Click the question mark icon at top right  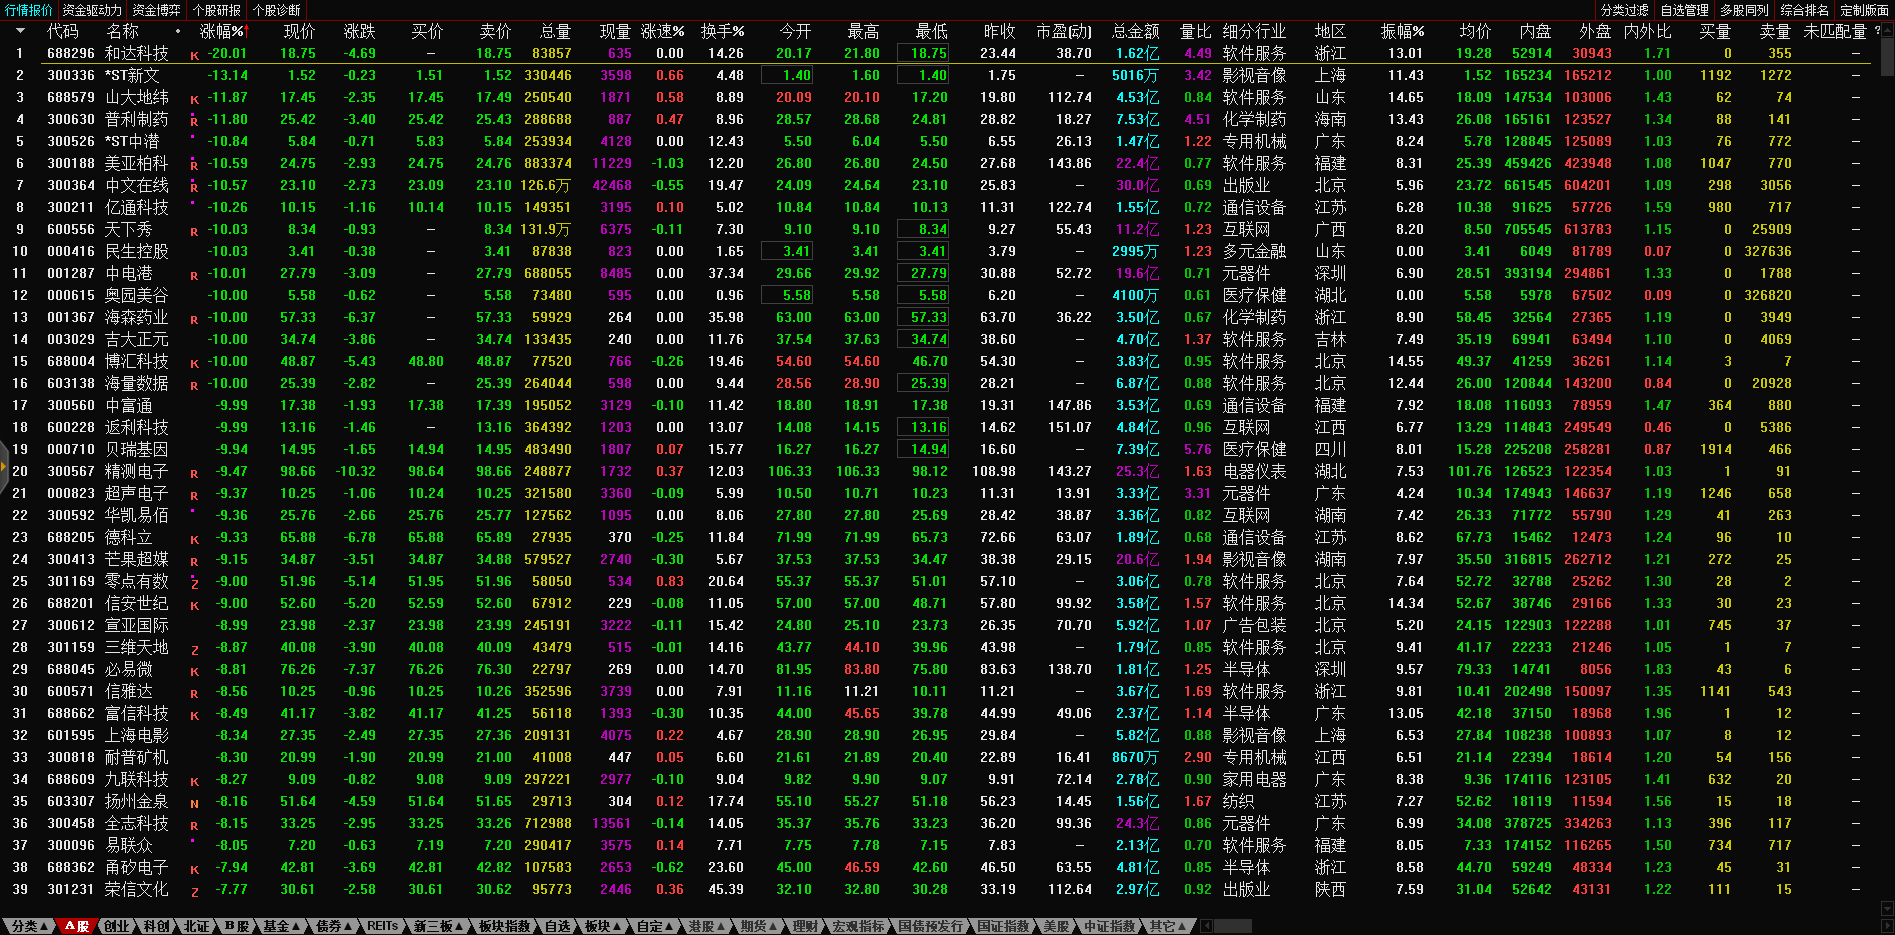pyautogui.click(x=1877, y=31)
